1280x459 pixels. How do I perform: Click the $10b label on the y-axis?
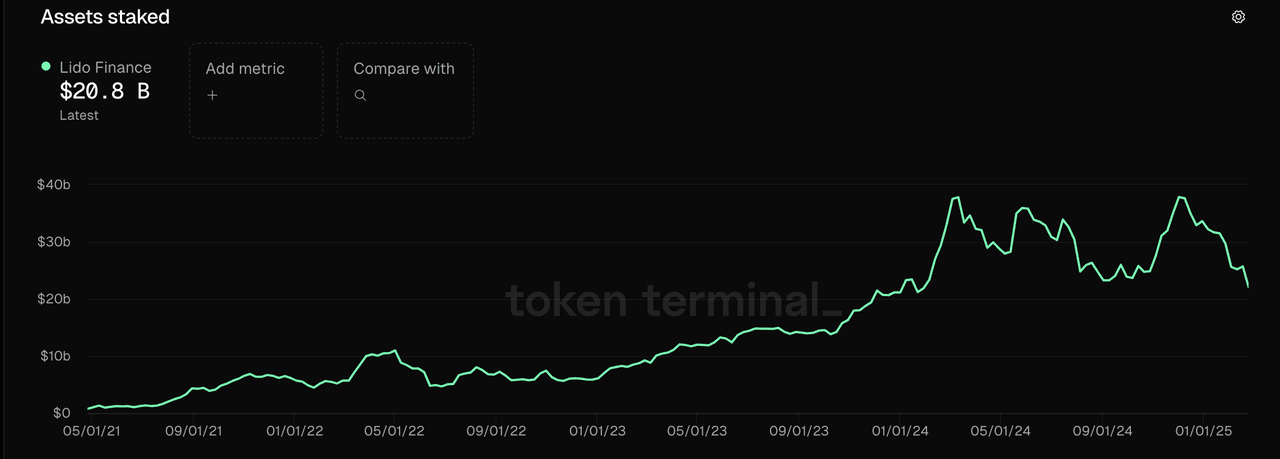click(x=54, y=357)
